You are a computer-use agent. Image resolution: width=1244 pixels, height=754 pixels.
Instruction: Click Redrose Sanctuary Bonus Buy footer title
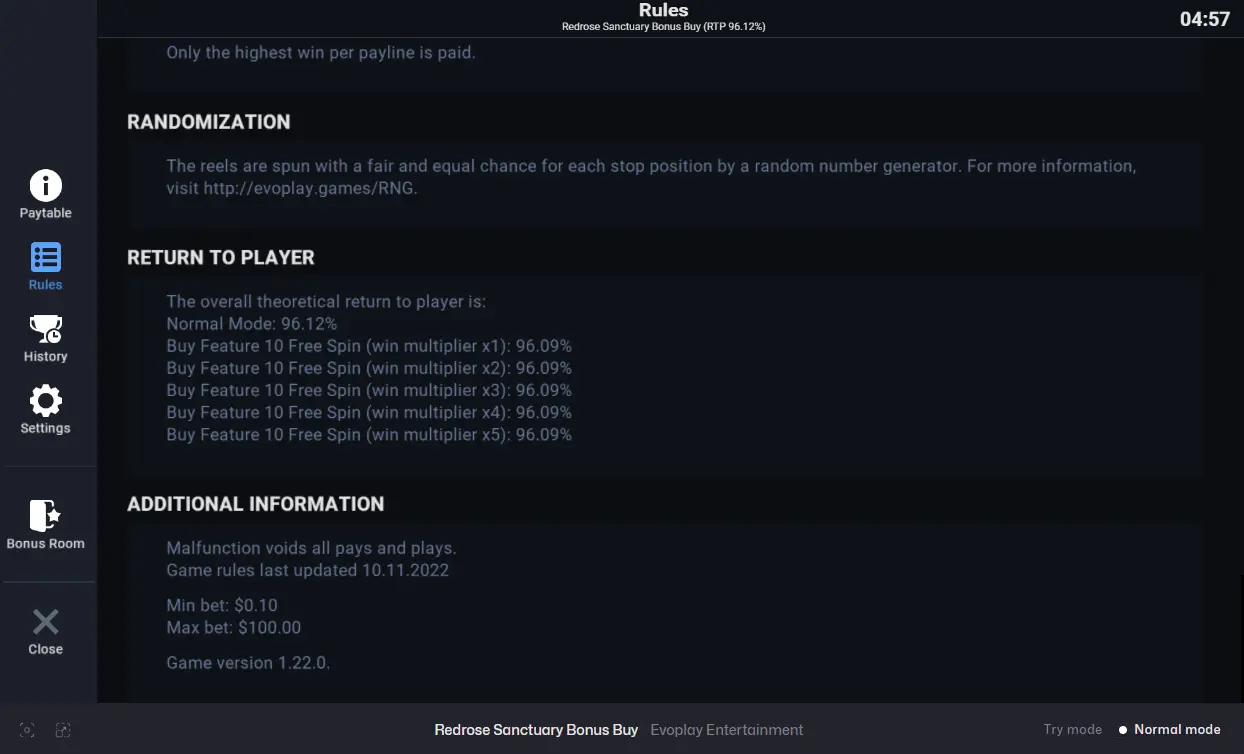(x=536, y=730)
